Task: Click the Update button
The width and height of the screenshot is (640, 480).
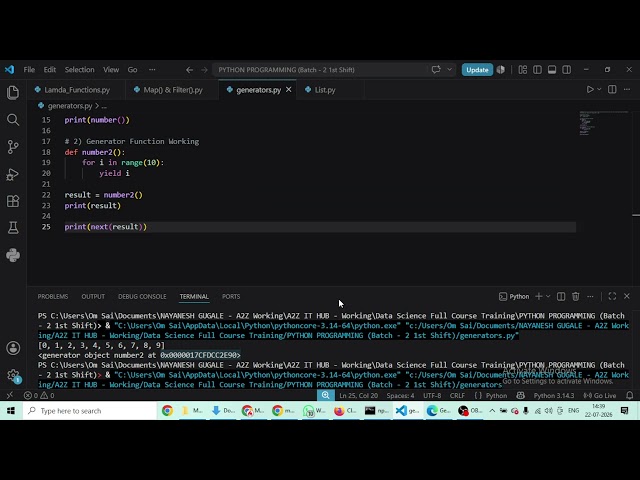Action: tap(477, 70)
